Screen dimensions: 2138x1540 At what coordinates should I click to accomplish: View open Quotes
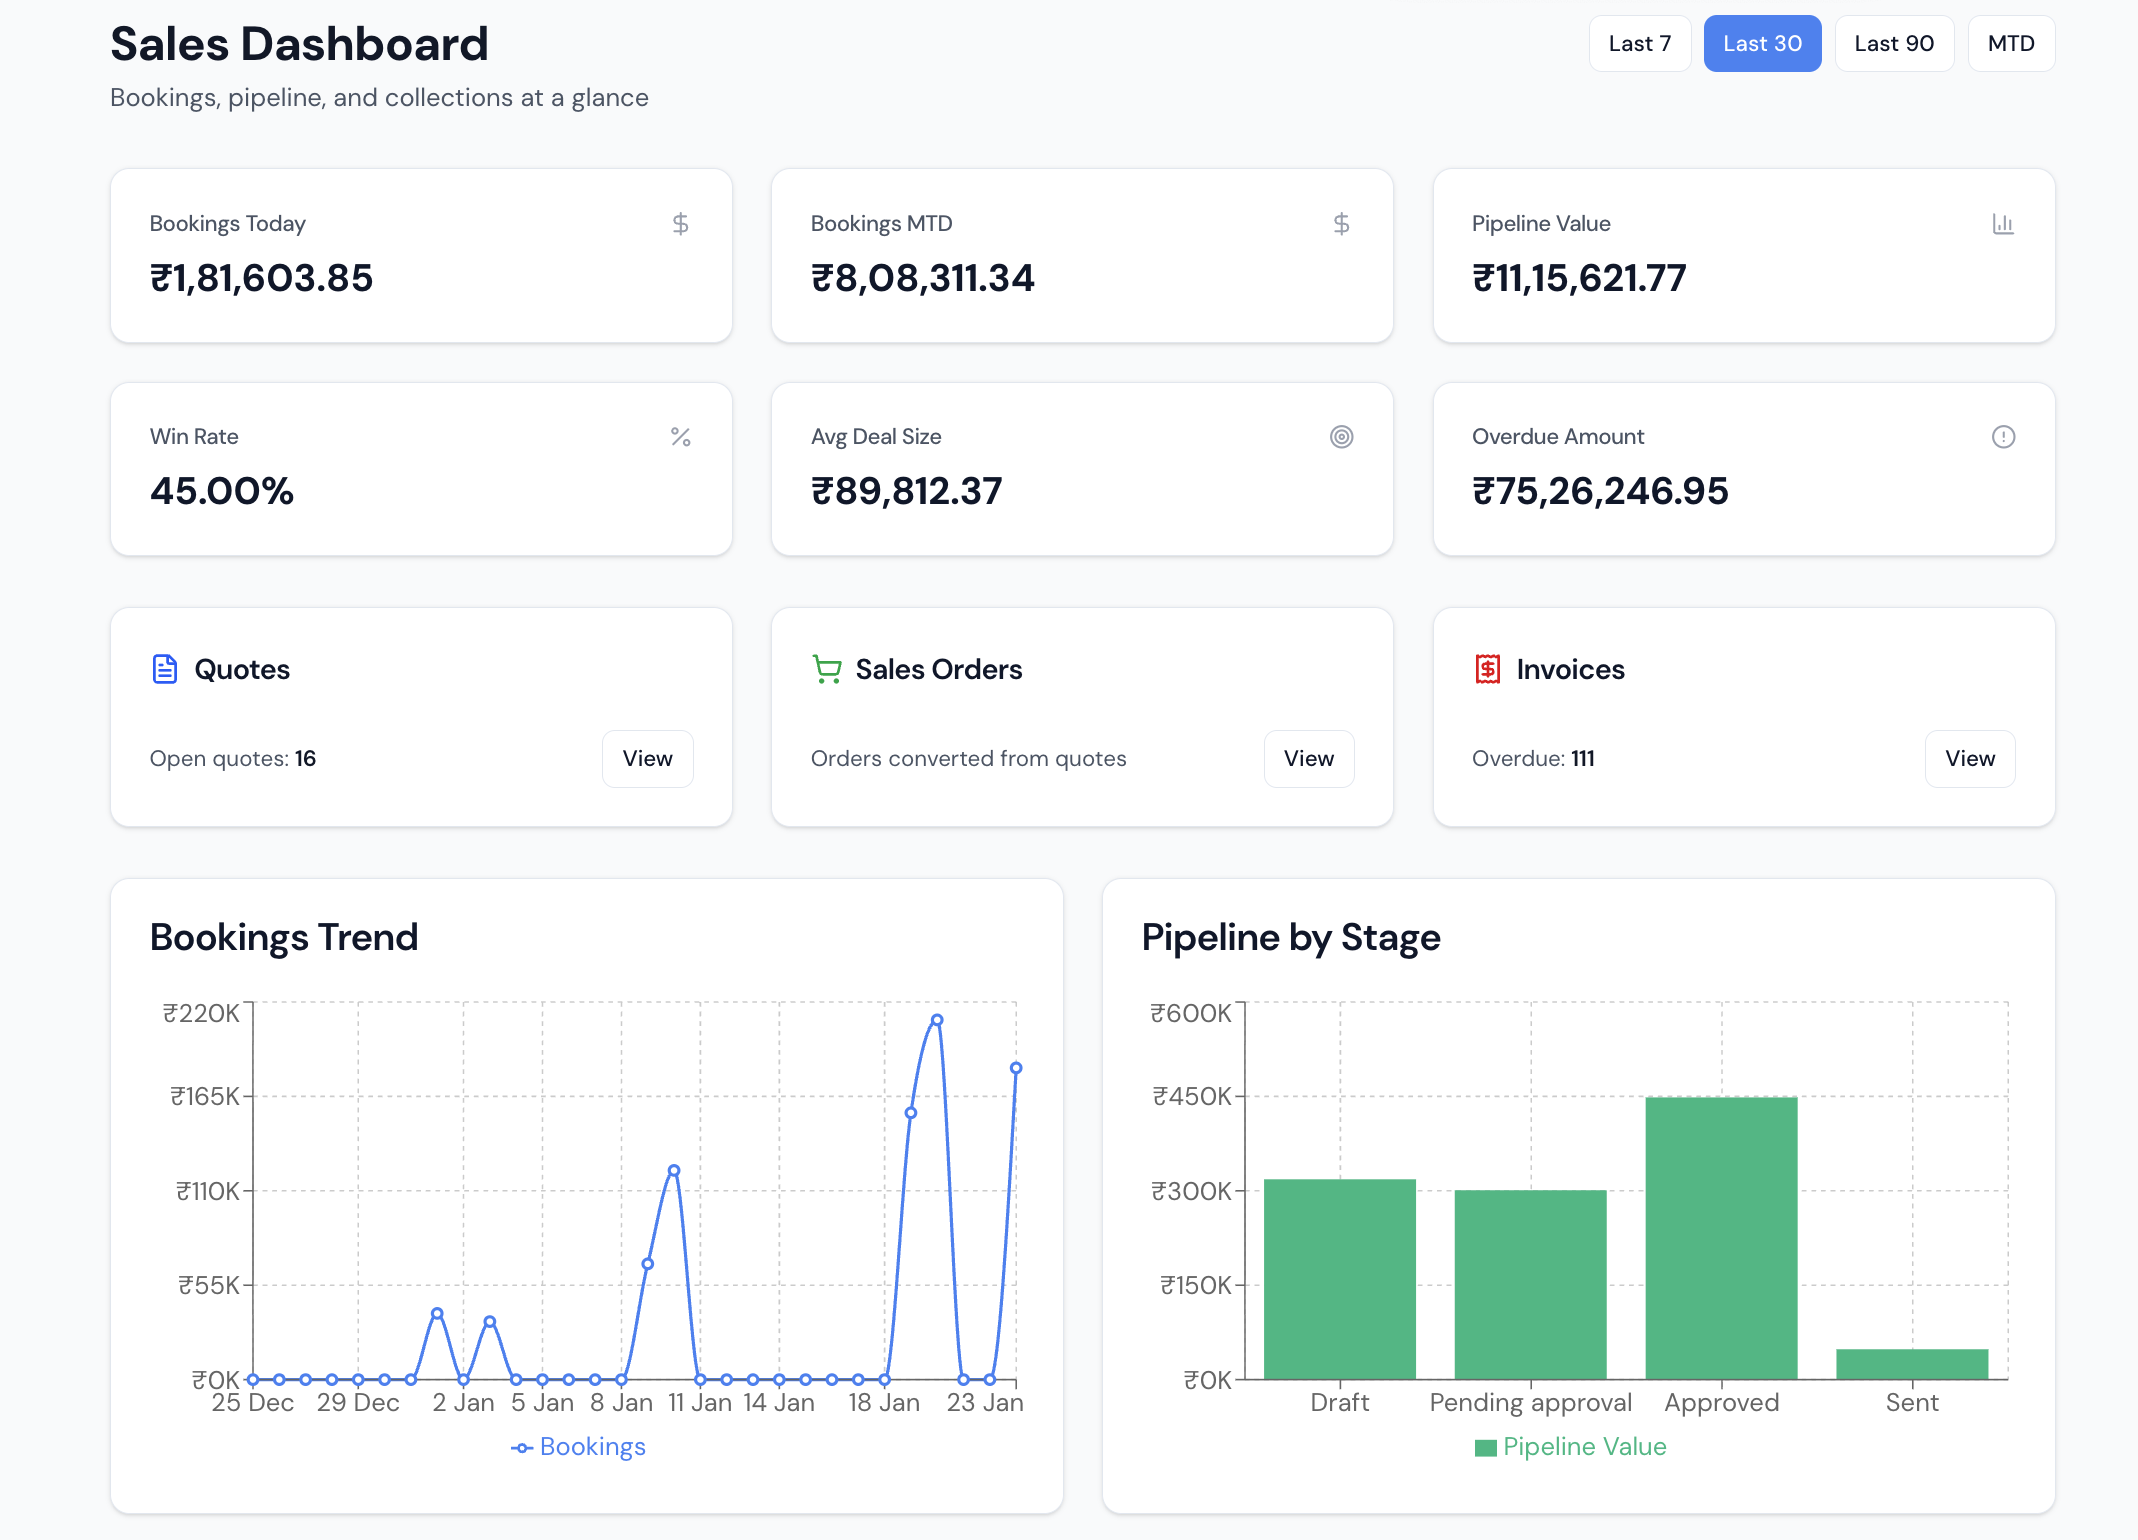click(647, 759)
